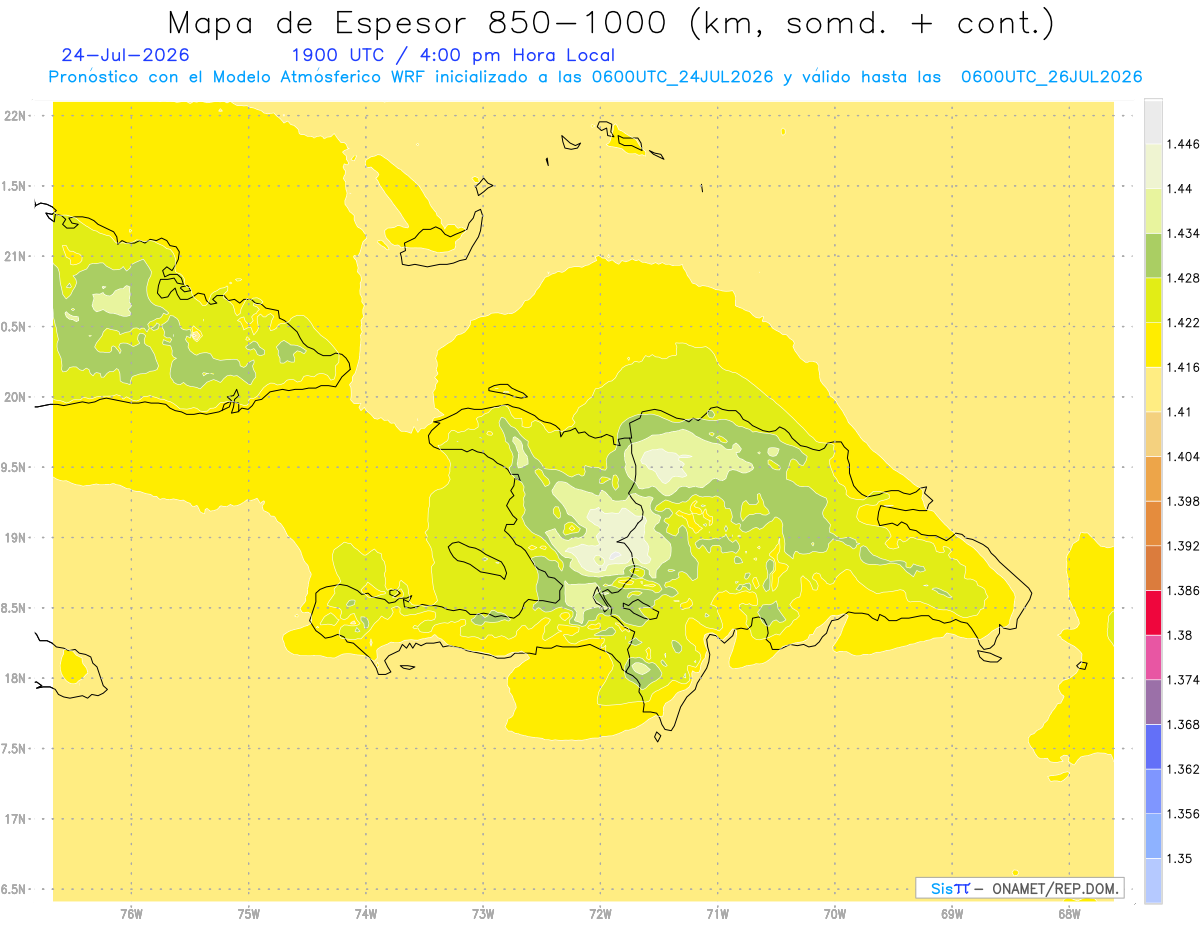Click the legend value '1.38'
The image size is (1200, 927).
pos(1181,635)
